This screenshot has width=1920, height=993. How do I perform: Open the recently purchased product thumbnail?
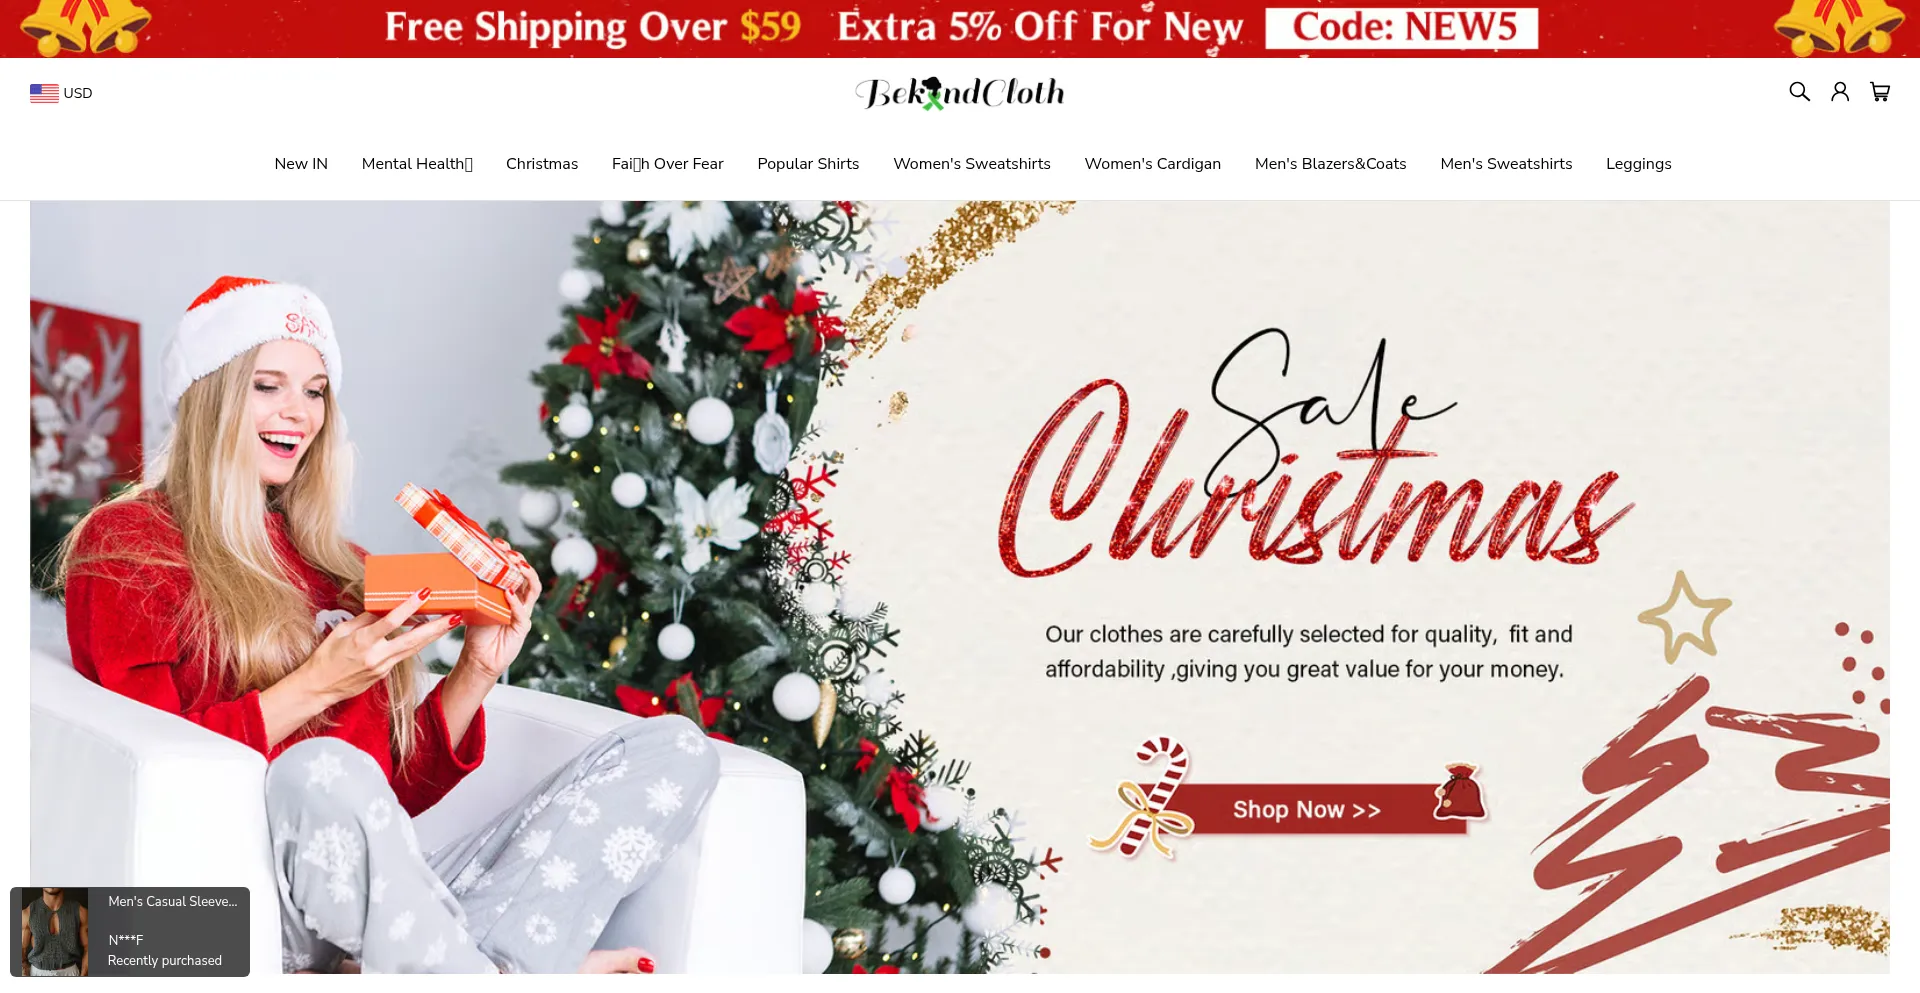[55, 931]
